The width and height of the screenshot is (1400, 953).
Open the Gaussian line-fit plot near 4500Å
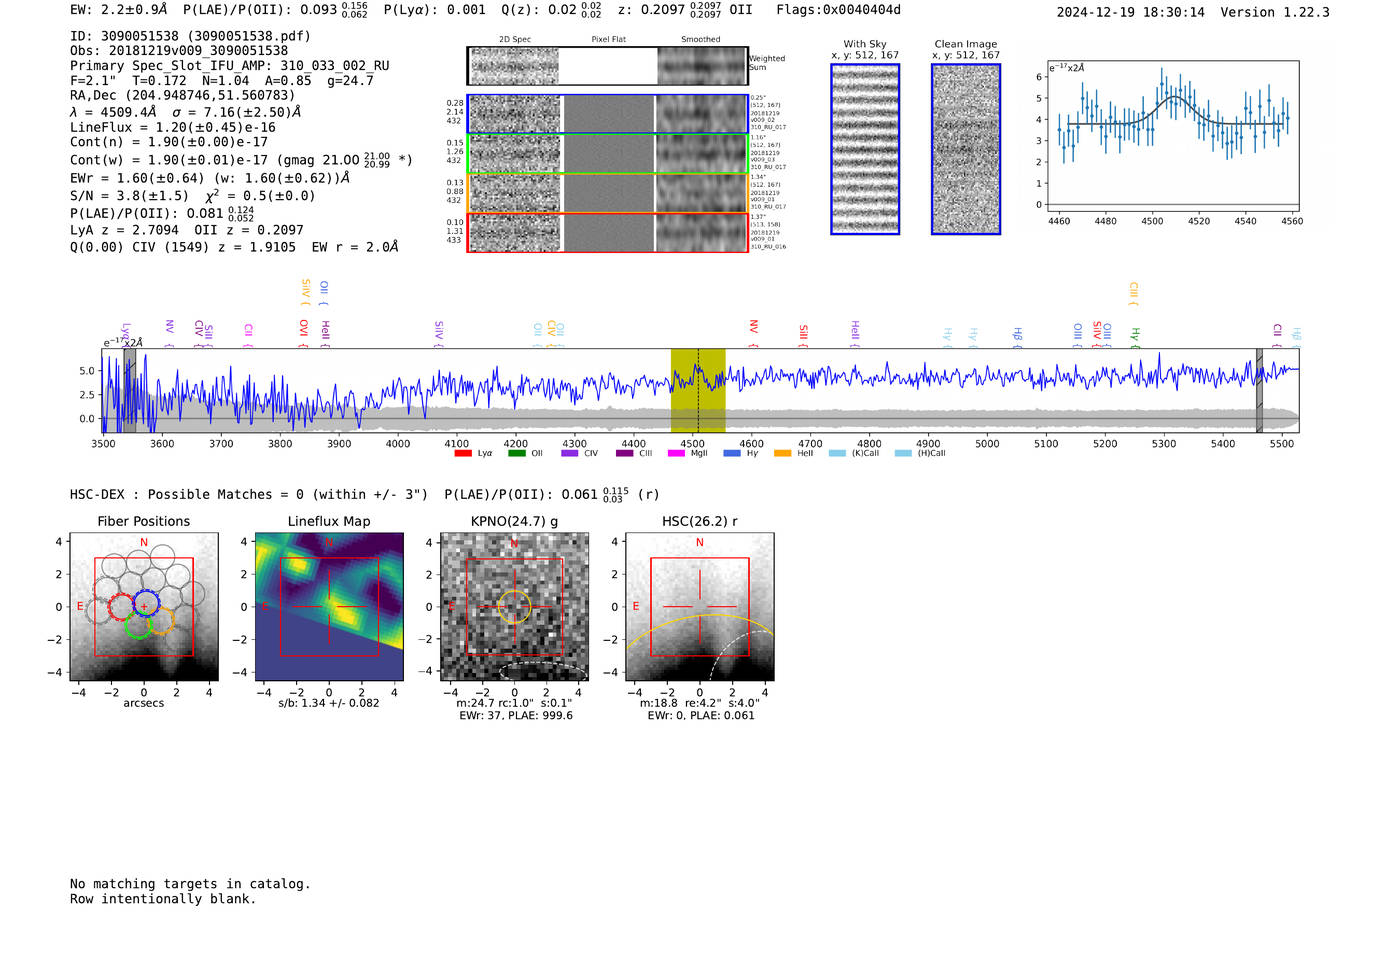(1172, 136)
